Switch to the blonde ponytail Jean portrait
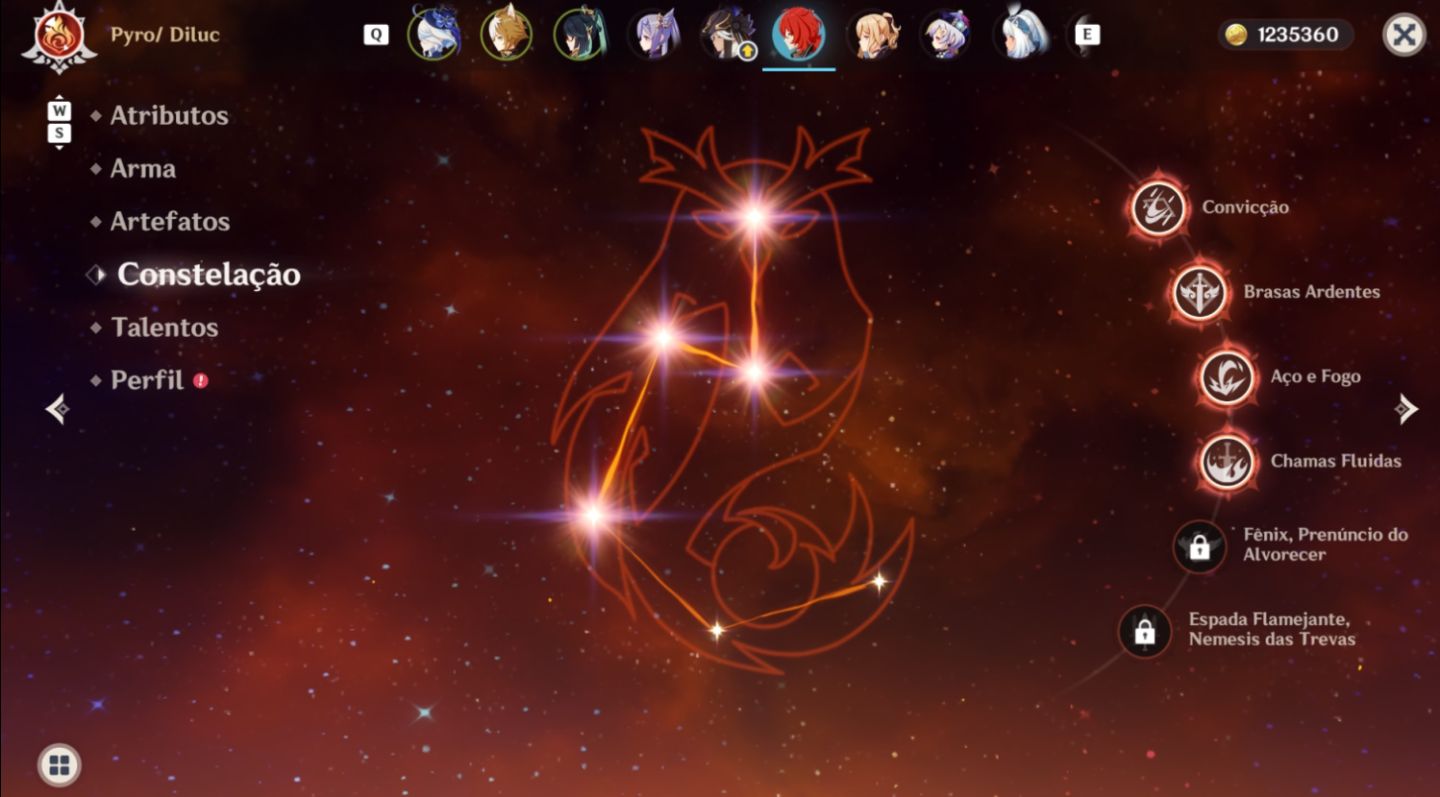The image size is (1440, 797). [872, 34]
